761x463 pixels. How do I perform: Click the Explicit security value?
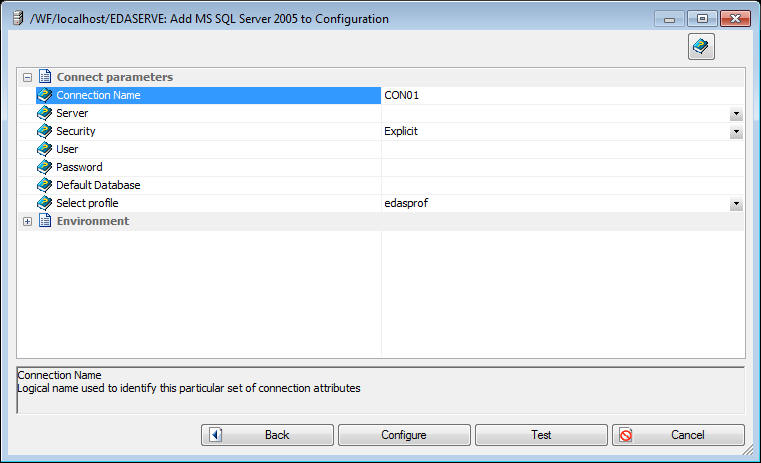(x=401, y=131)
